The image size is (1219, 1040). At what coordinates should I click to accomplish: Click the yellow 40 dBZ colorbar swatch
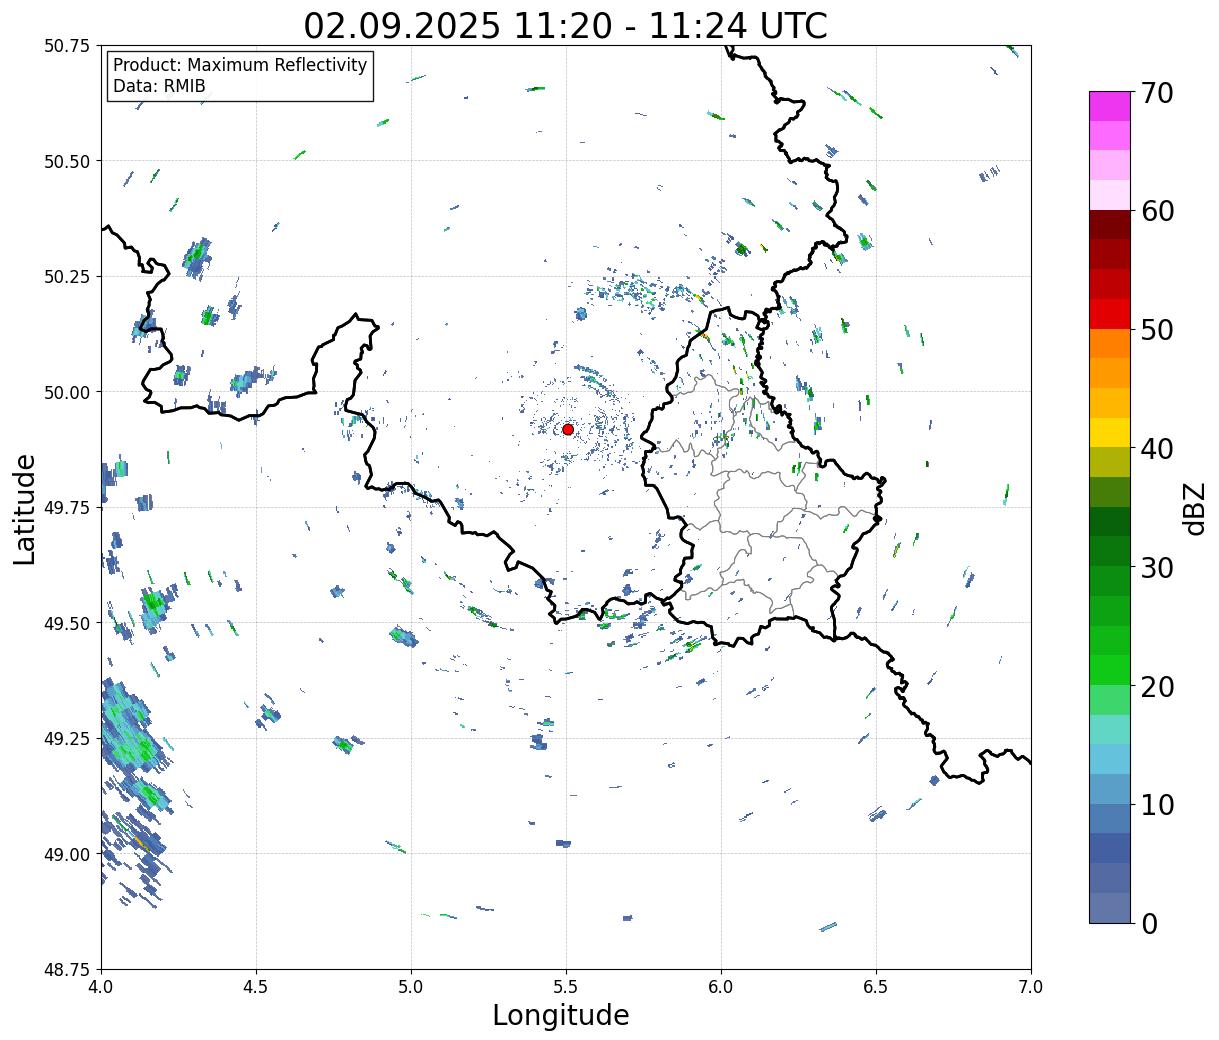tap(1110, 433)
